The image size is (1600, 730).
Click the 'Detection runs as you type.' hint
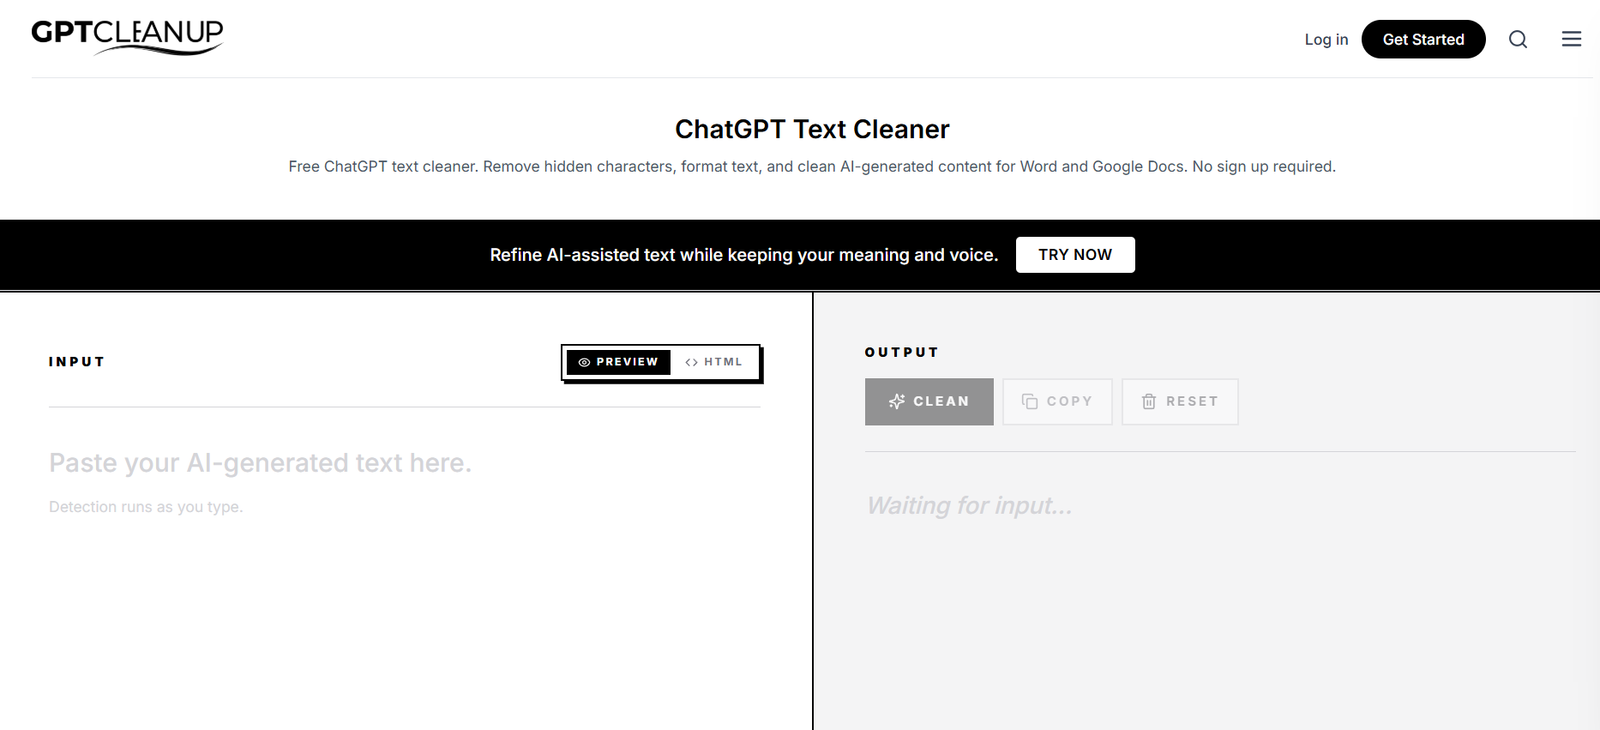tap(146, 507)
